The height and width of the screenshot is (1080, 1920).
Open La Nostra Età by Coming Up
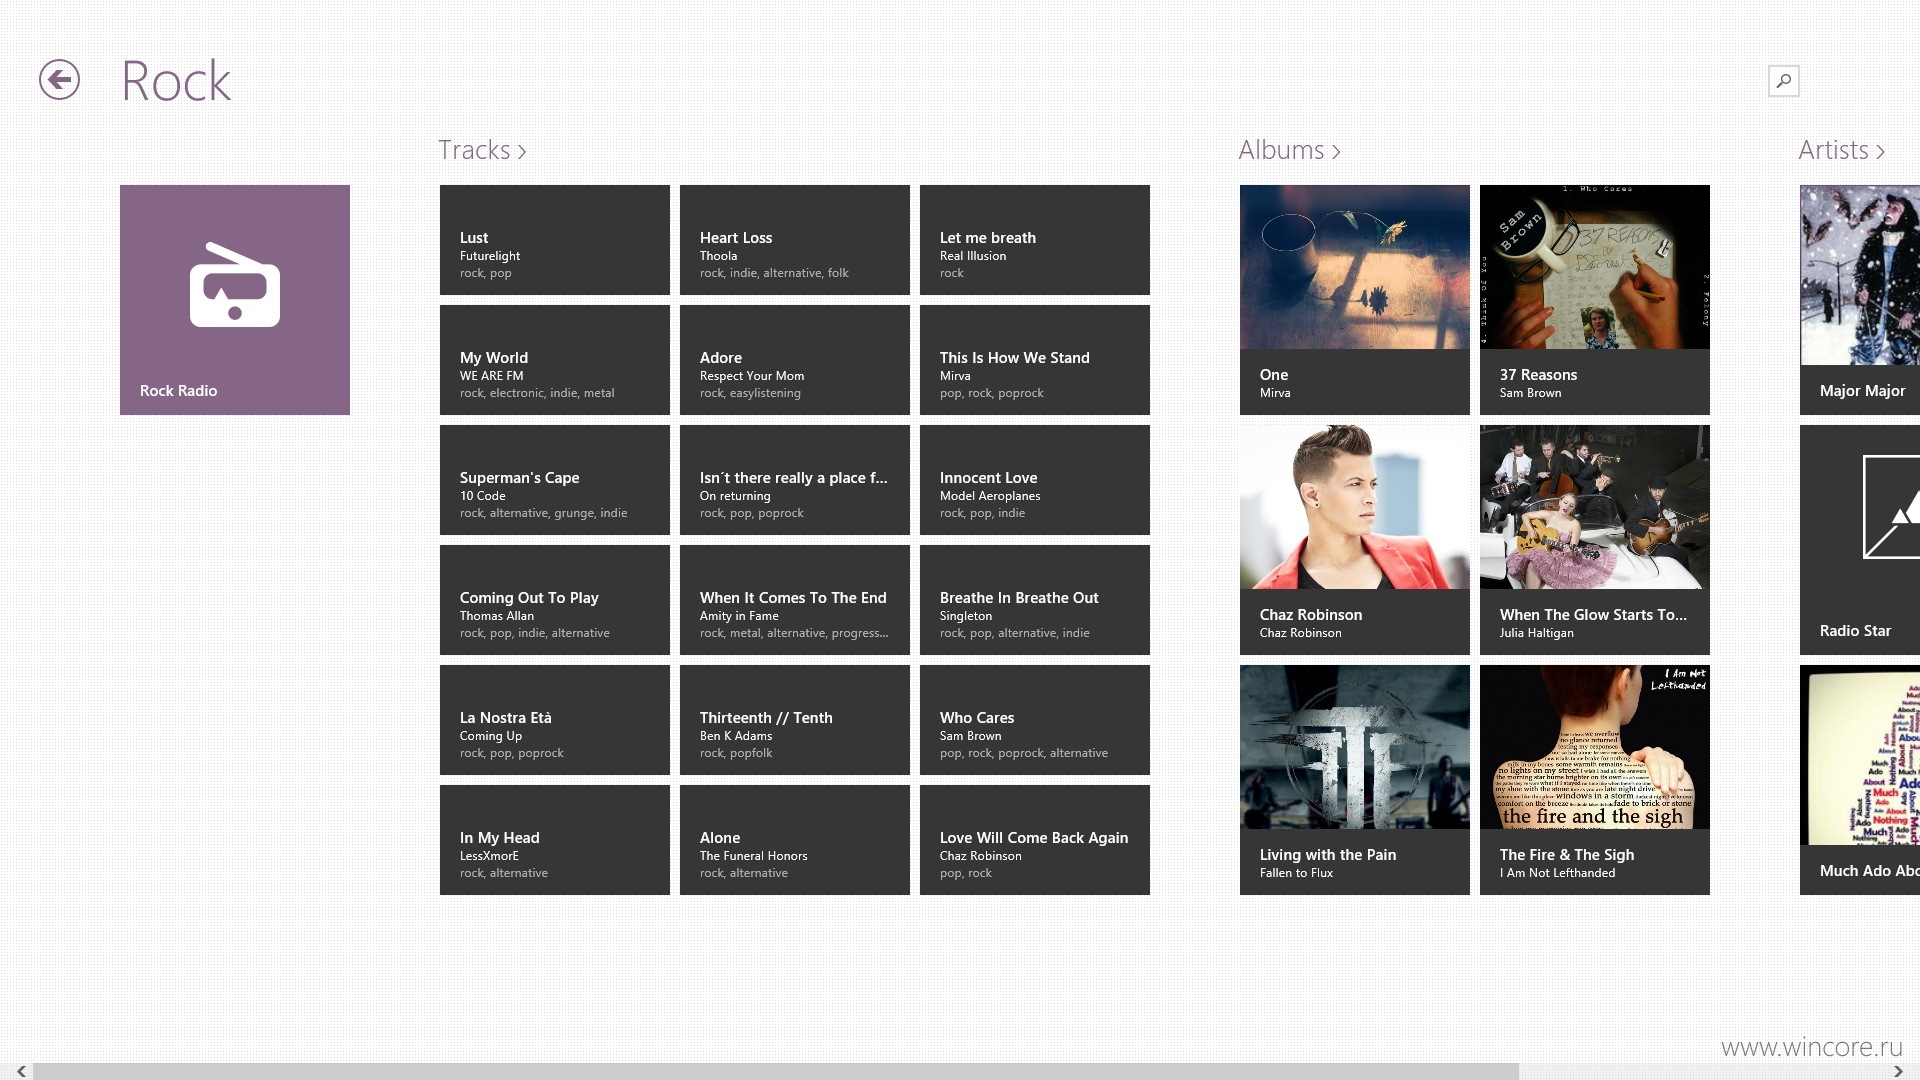(x=555, y=720)
